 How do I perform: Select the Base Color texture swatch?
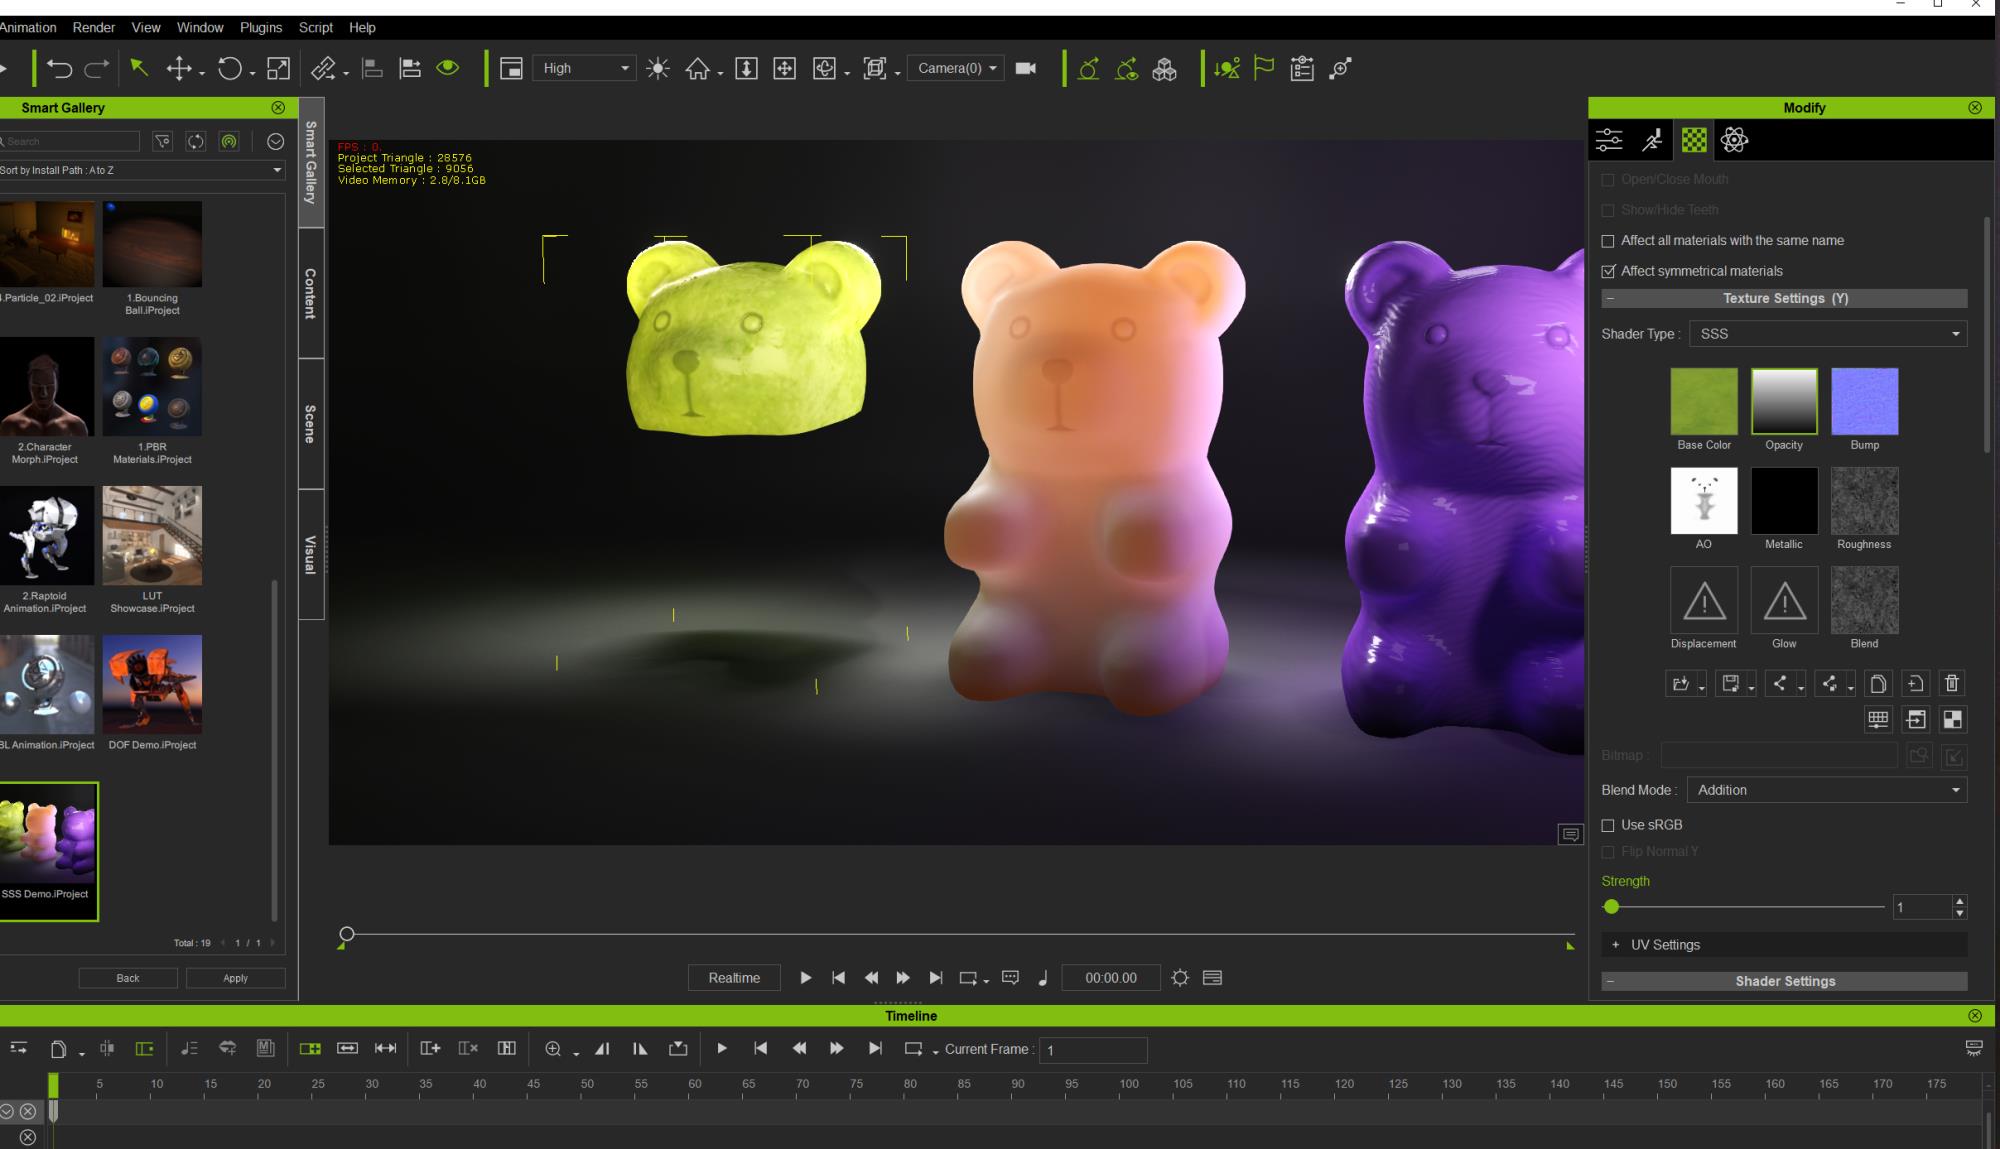coord(1704,401)
